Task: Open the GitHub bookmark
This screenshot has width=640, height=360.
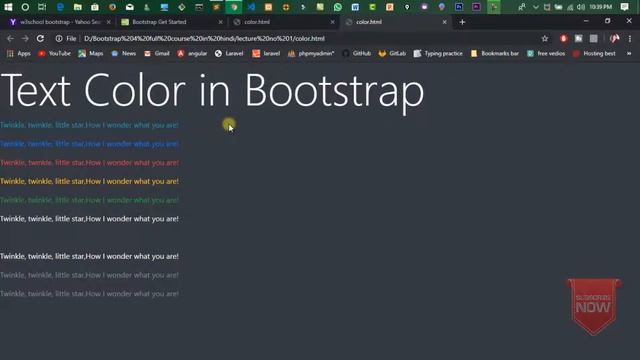Action: pos(356,53)
